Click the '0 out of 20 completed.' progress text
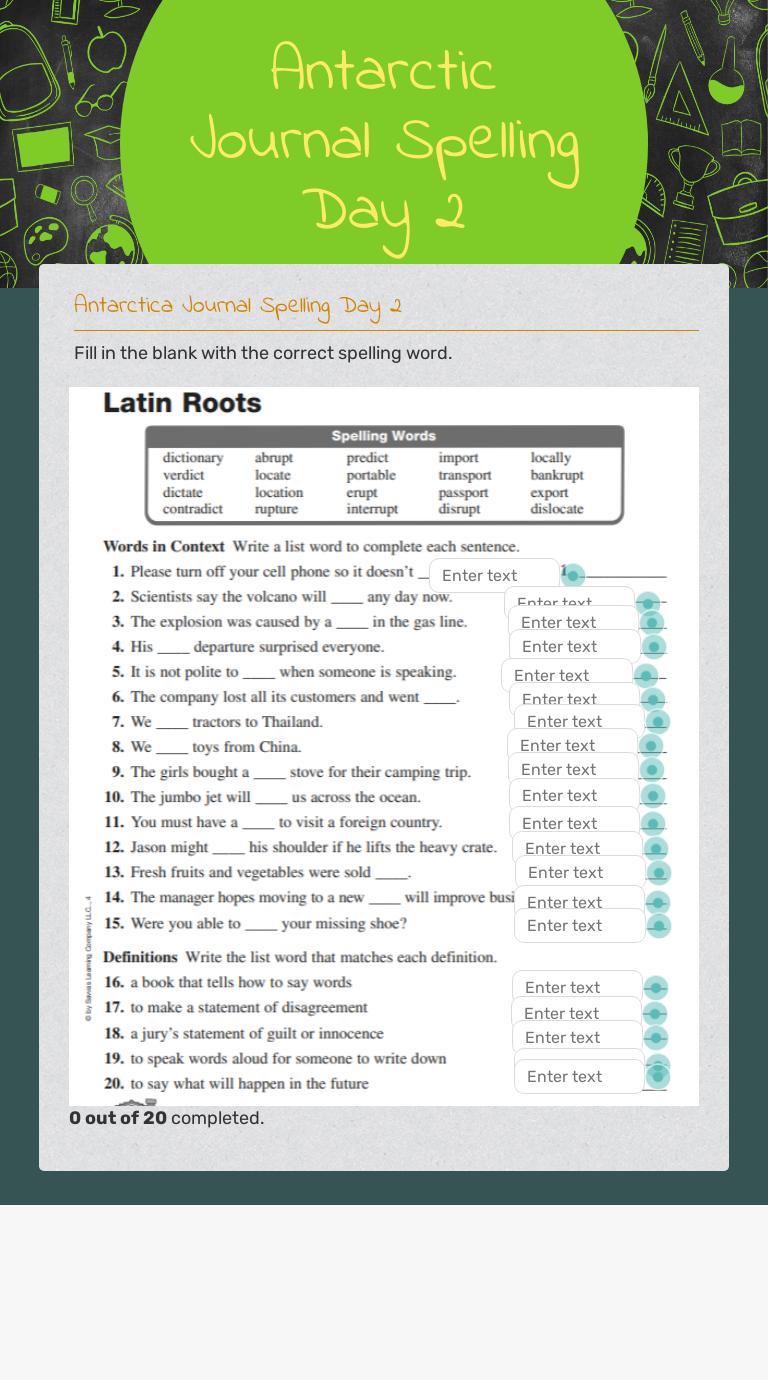This screenshot has height=1380, width=768. click(x=167, y=1118)
